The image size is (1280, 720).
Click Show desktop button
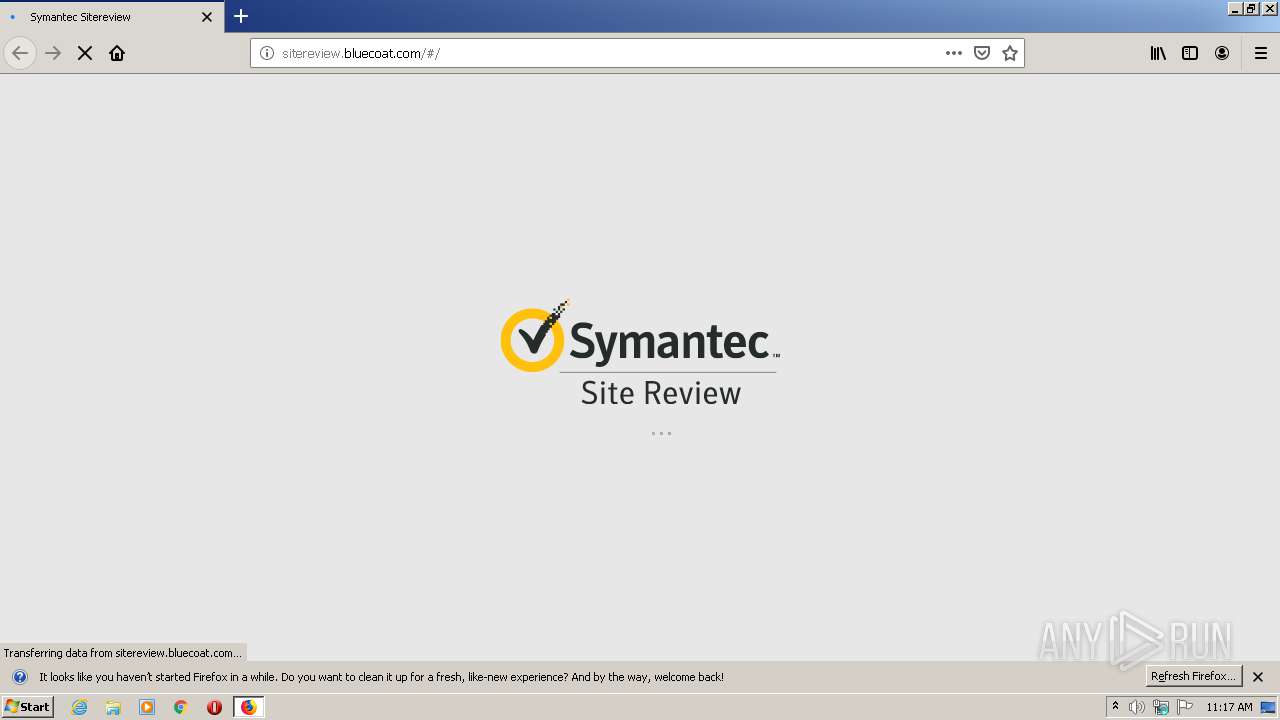(x=1268, y=707)
